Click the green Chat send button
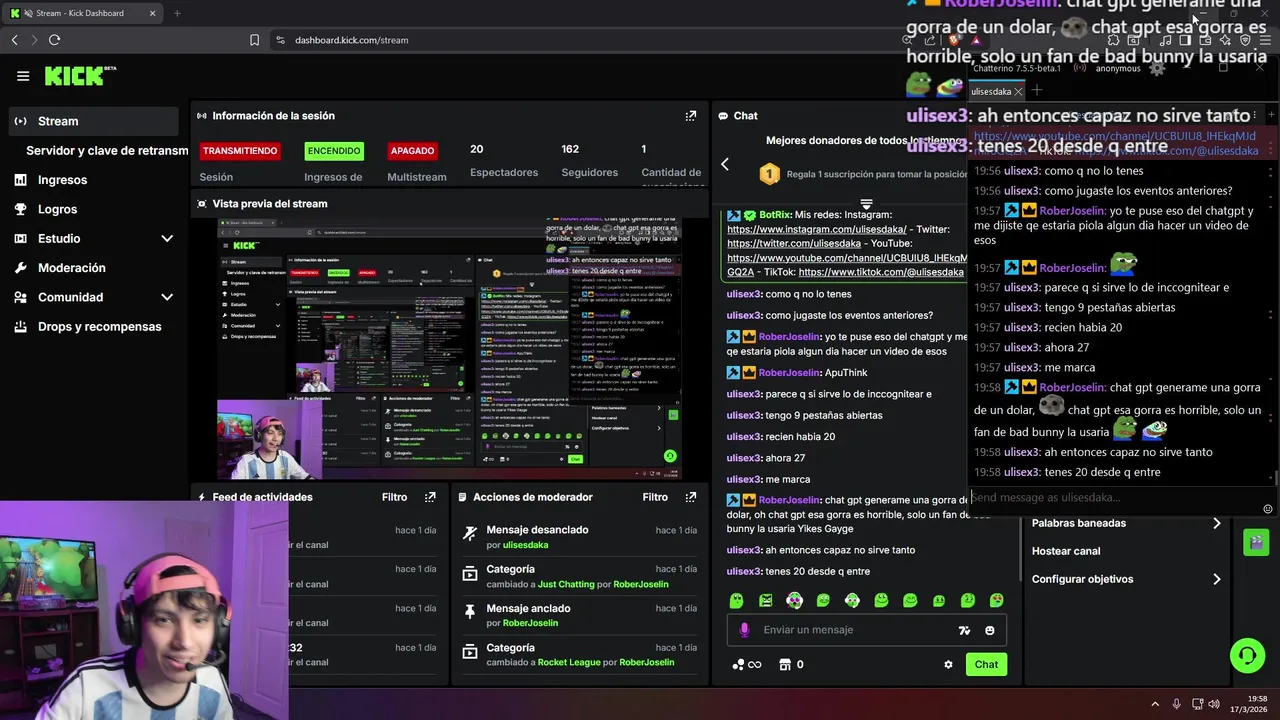 click(x=986, y=664)
